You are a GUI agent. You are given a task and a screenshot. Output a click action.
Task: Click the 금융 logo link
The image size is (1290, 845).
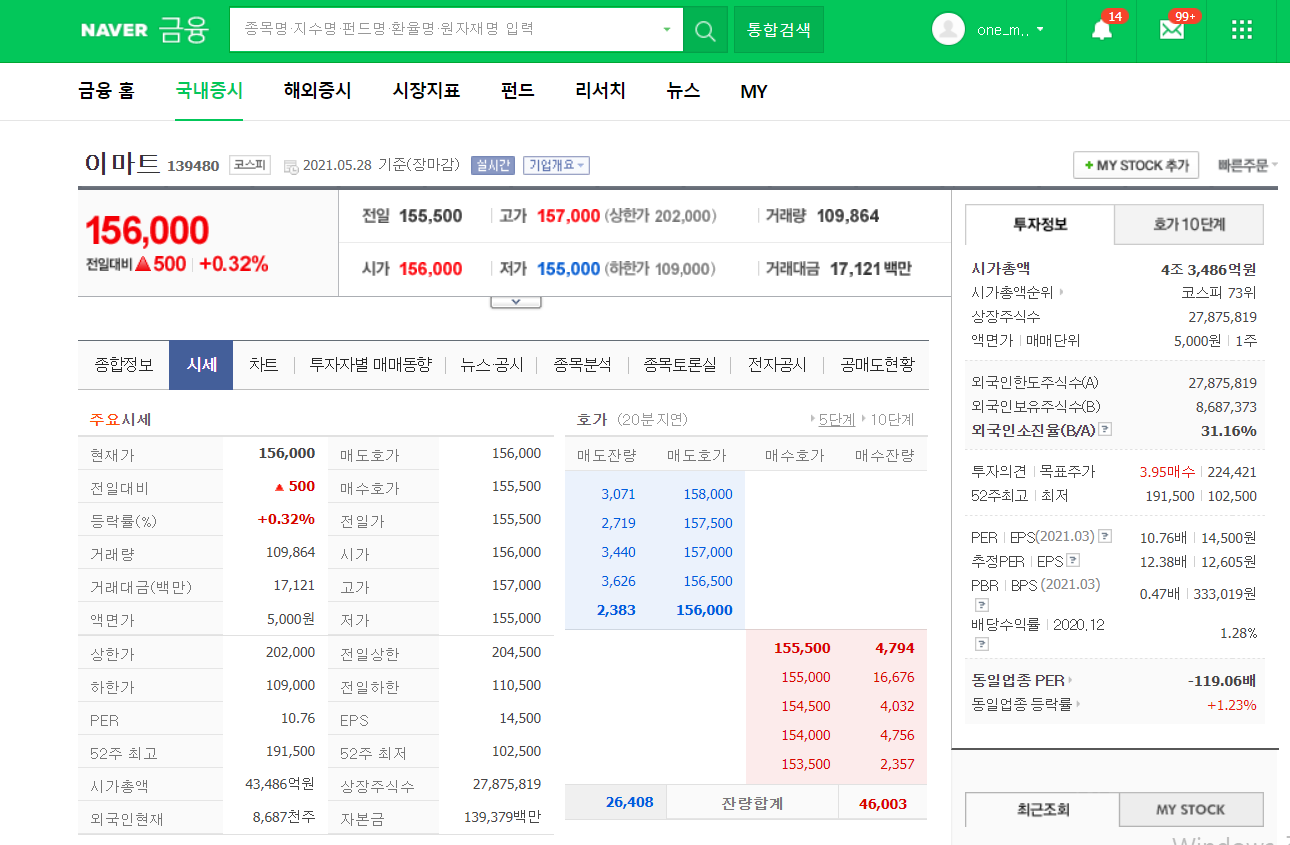(x=182, y=30)
